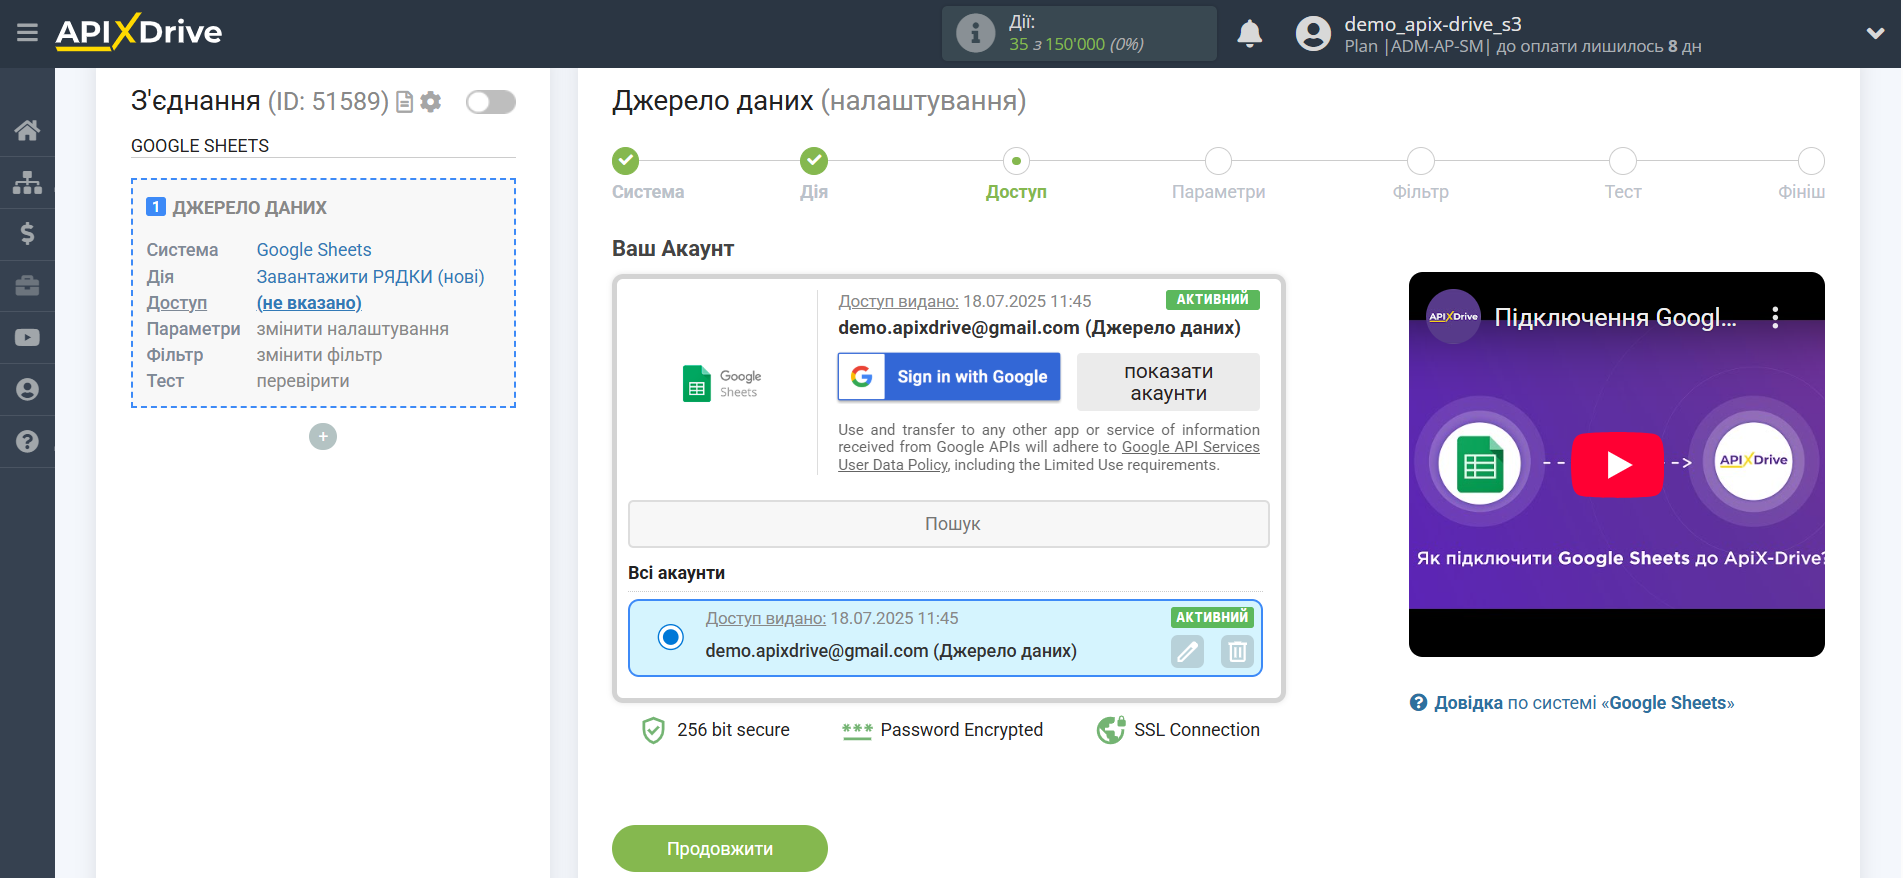Screen dimensions: 1903x878
Task: Open connections sitemap icon in sidebar
Action: (27, 182)
